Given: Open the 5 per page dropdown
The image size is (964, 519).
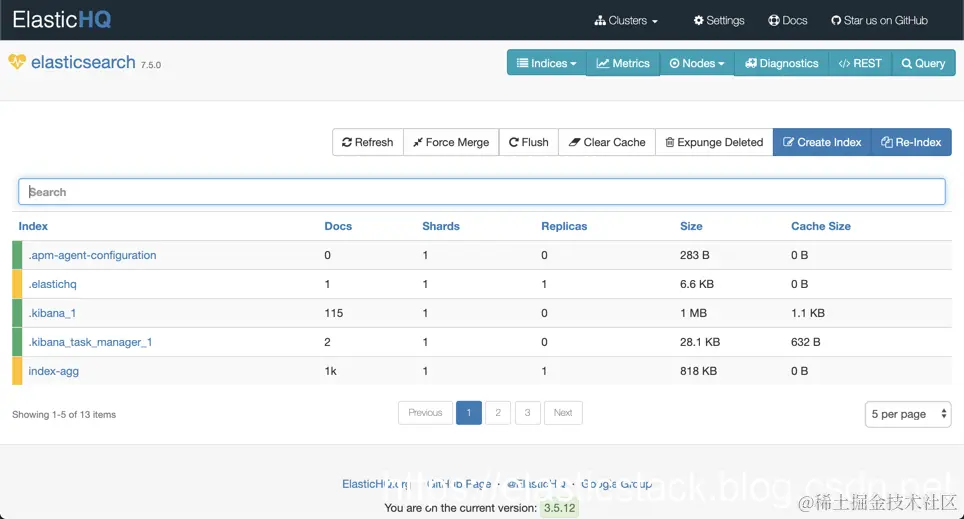Looking at the screenshot, I should (x=907, y=414).
